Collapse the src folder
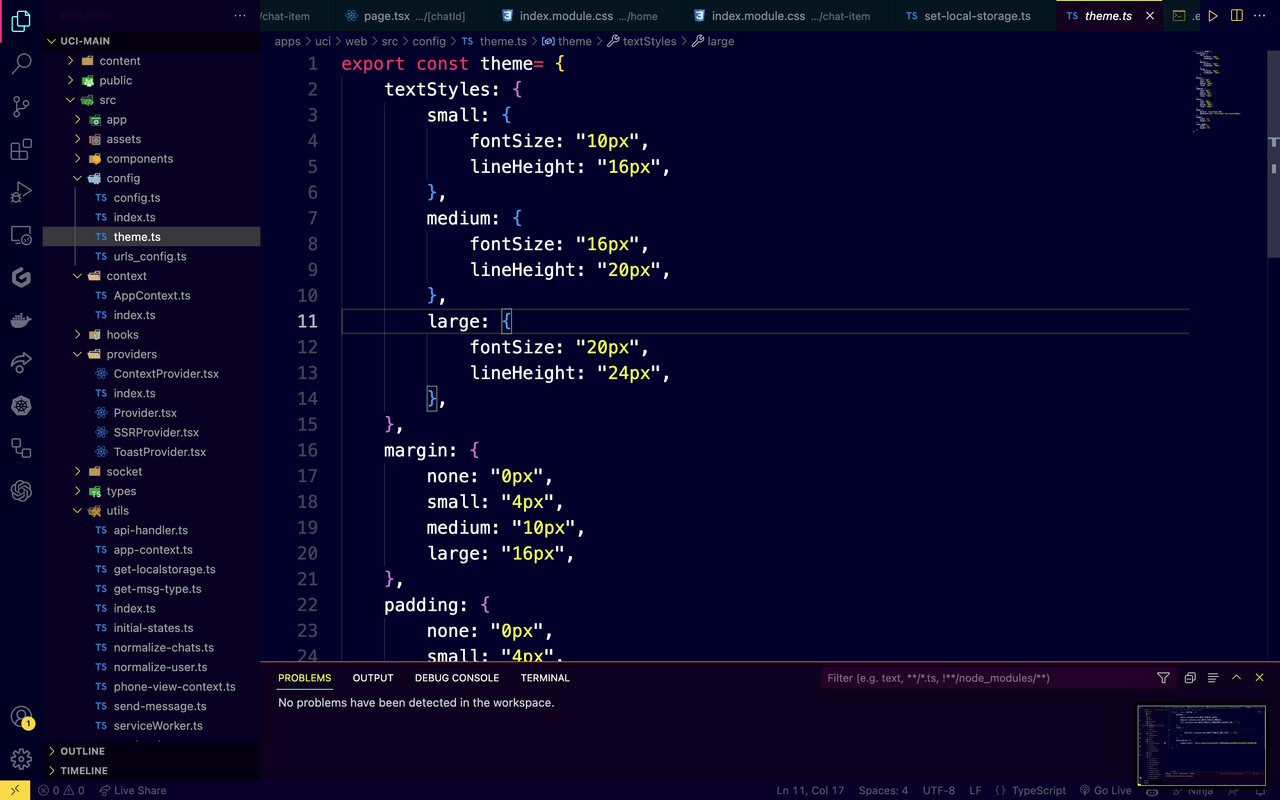This screenshot has height=800, width=1280. point(151,100)
